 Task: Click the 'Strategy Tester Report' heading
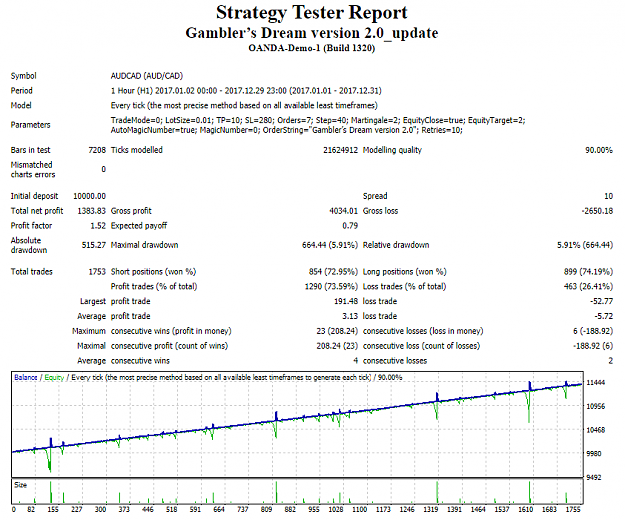click(312, 13)
